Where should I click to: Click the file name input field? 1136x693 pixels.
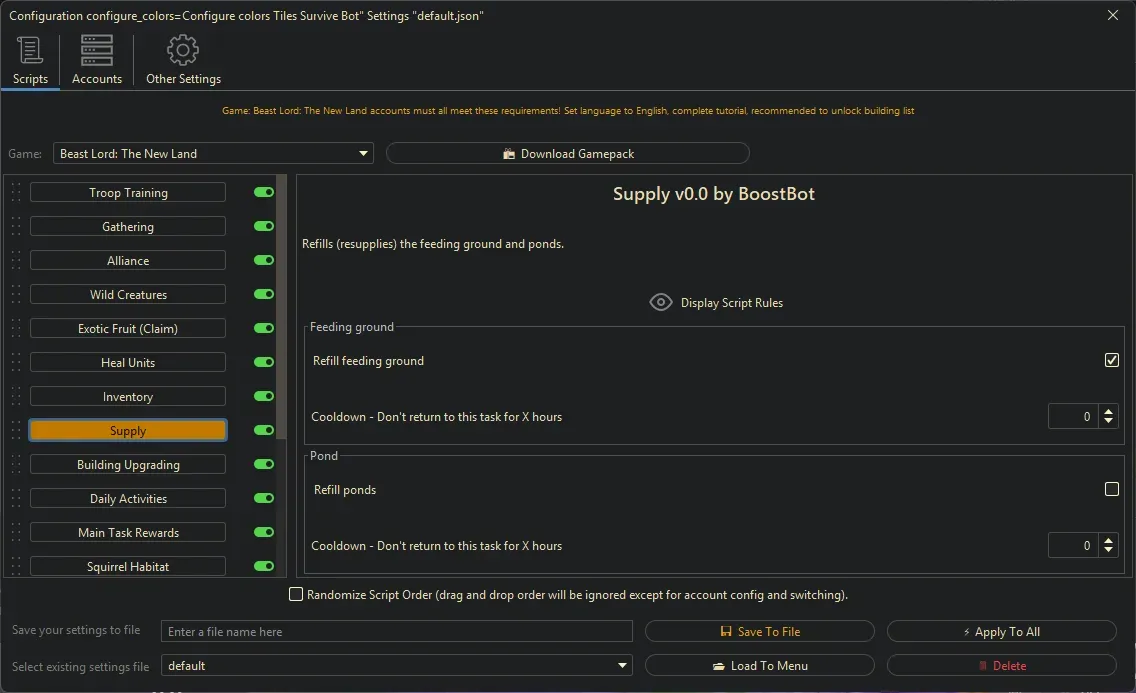pos(397,632)
